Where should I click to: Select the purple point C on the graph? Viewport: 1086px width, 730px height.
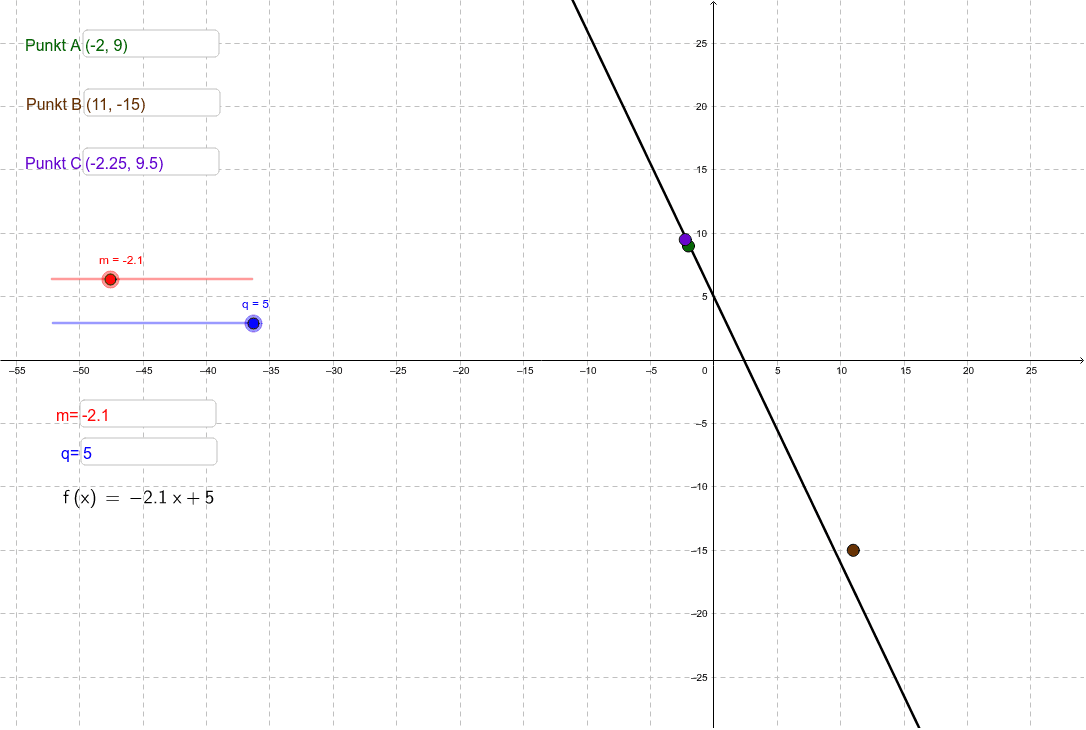[x=685, y=240]
